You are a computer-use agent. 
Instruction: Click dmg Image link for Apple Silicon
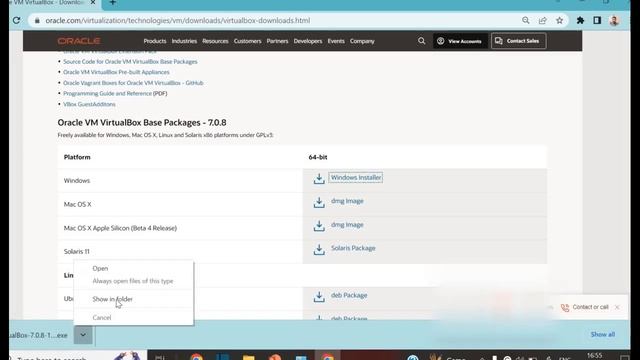pyautogui.click(x=347, y=224)
